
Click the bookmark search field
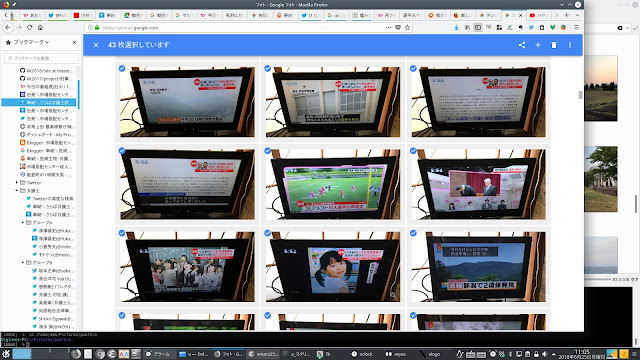coord(41,58)
